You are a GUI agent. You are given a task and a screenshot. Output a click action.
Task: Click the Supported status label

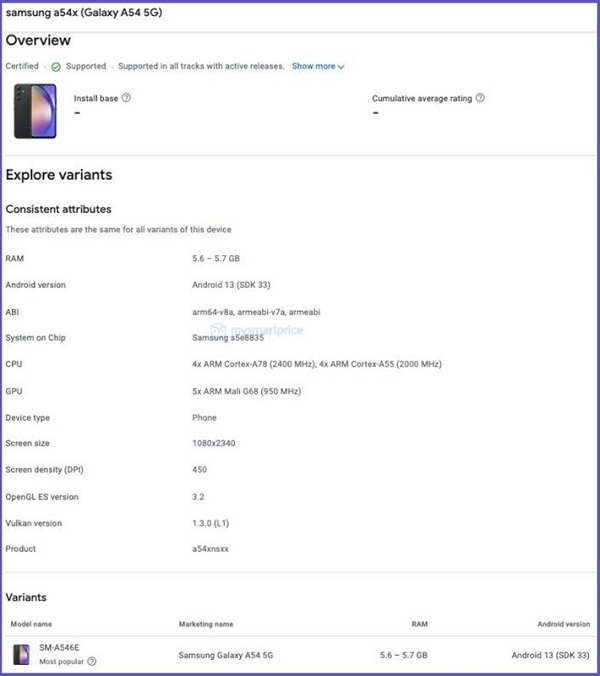tap(86, 66)
